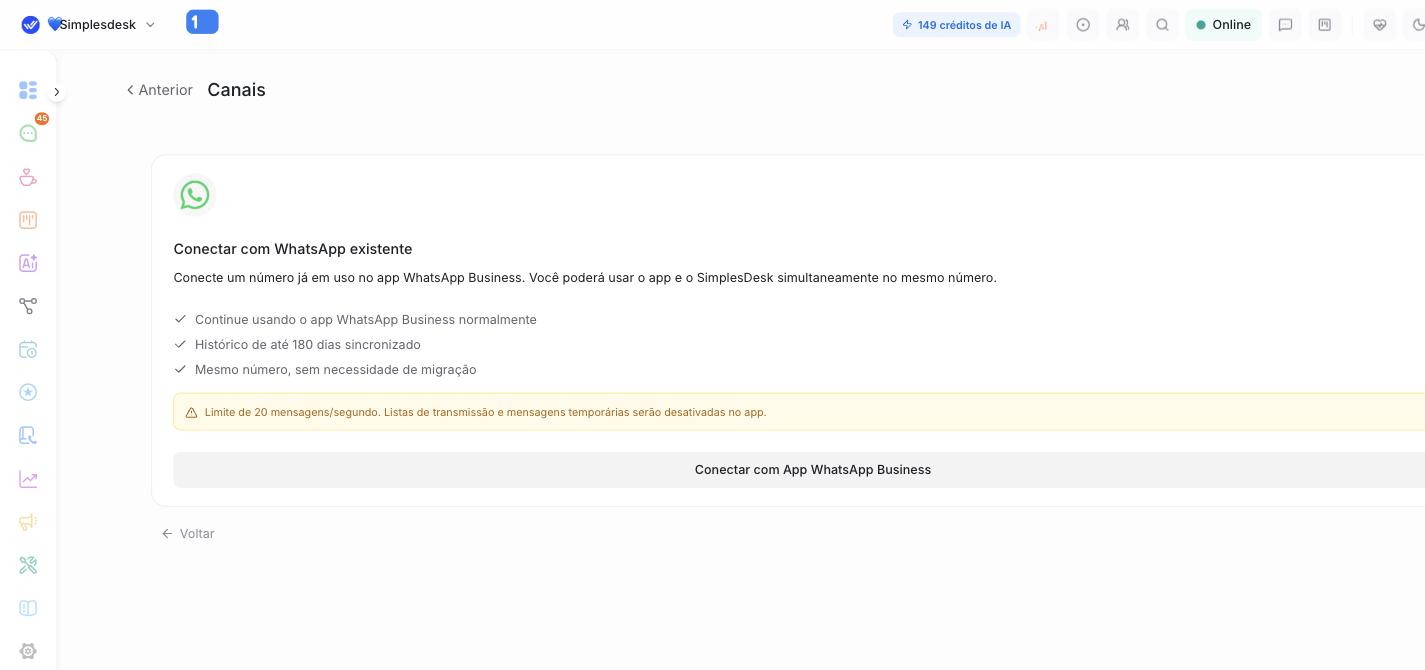
Task: Click the Voltar link below the card
Action: 188,534
